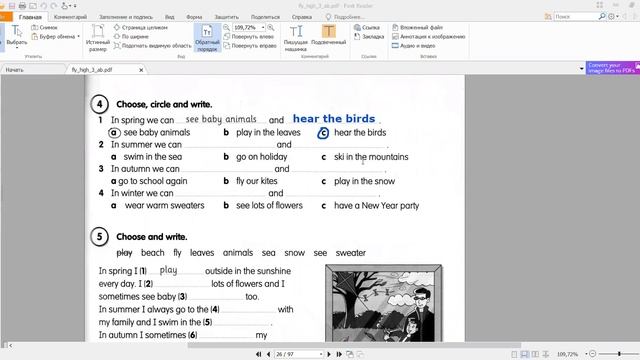Click Аннотация к изображению tool
Viewport: 640px width, 360px height.
[x=428, y=36]
